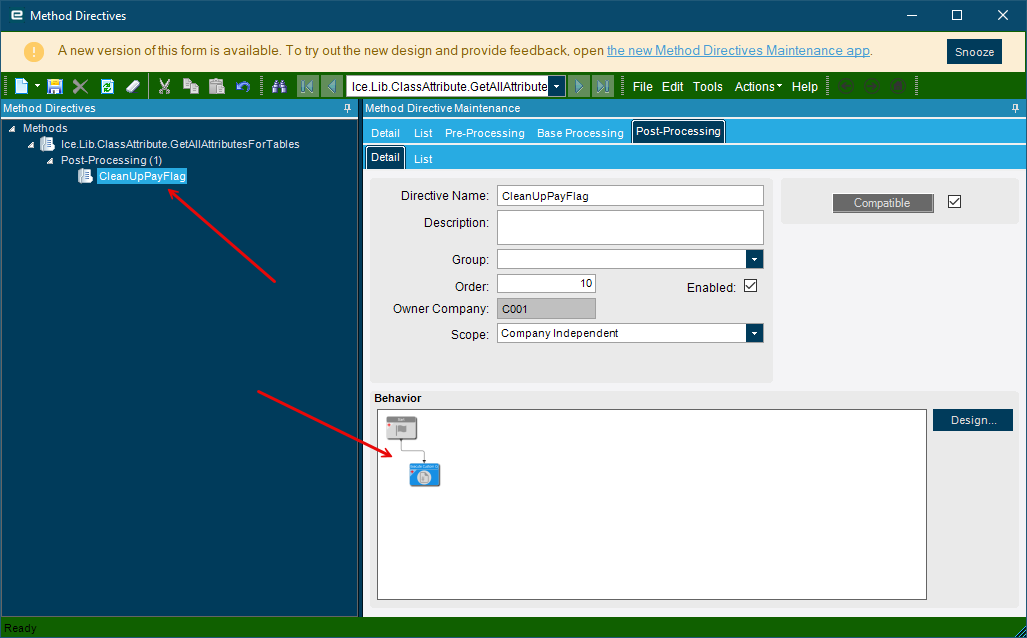Click the Start flag node in Behavior
1027x638 pixels.
(401, 428)
